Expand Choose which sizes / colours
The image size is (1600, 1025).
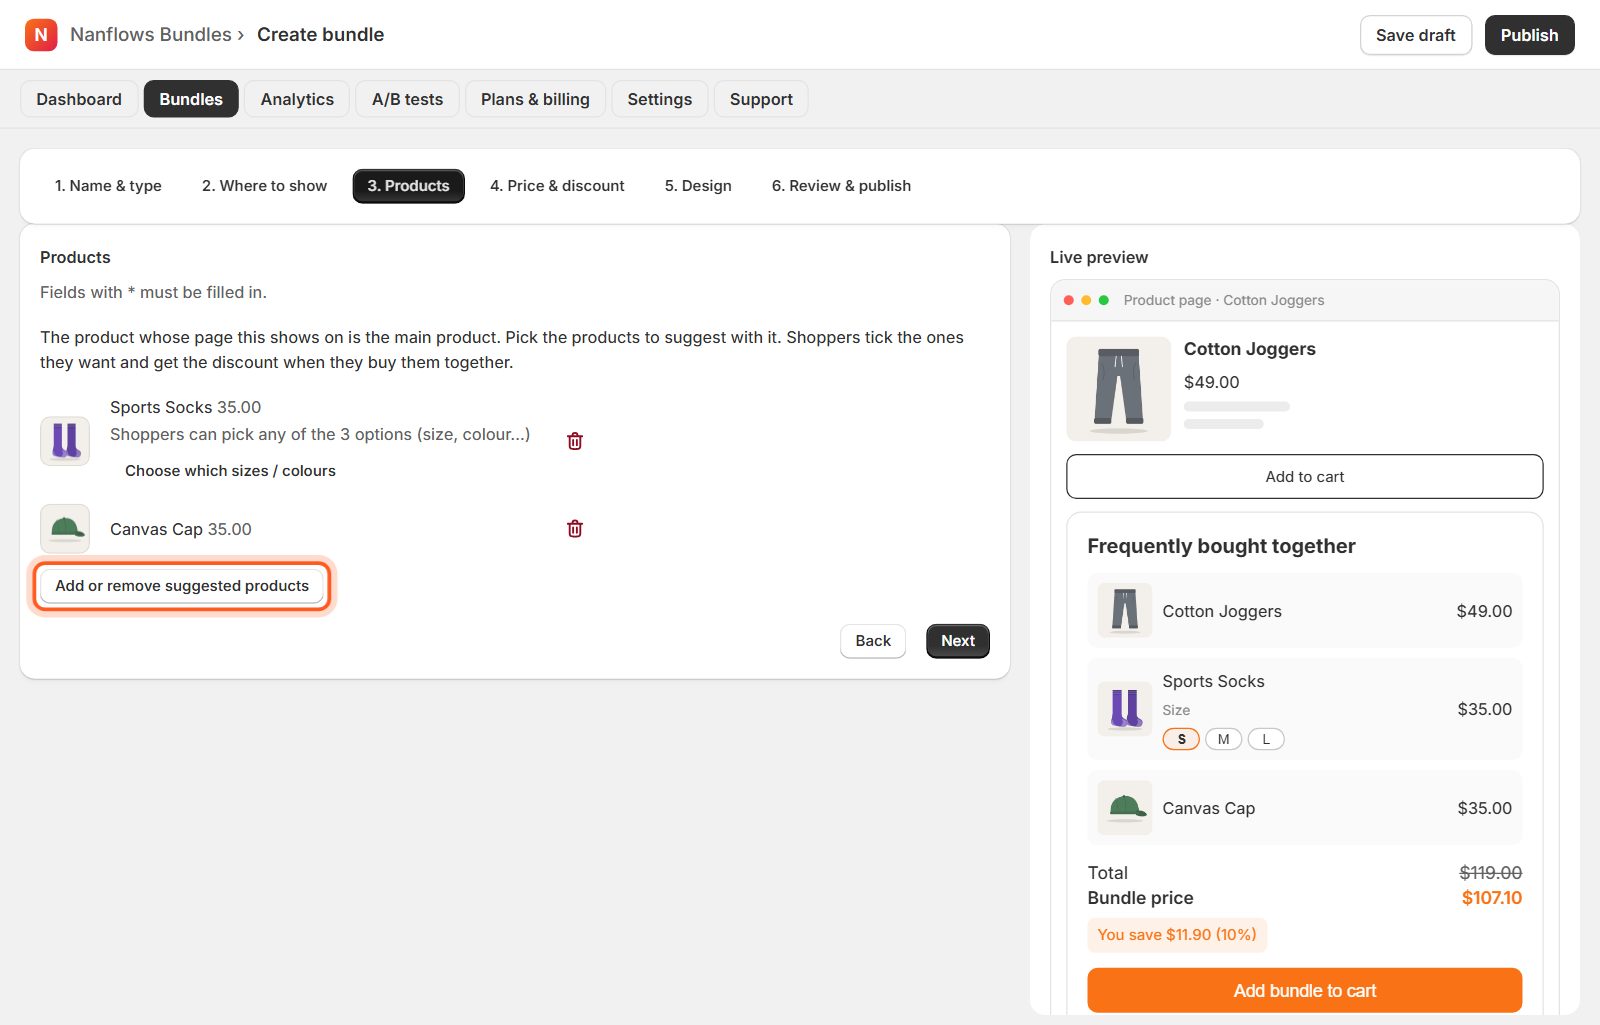point(230,471)
